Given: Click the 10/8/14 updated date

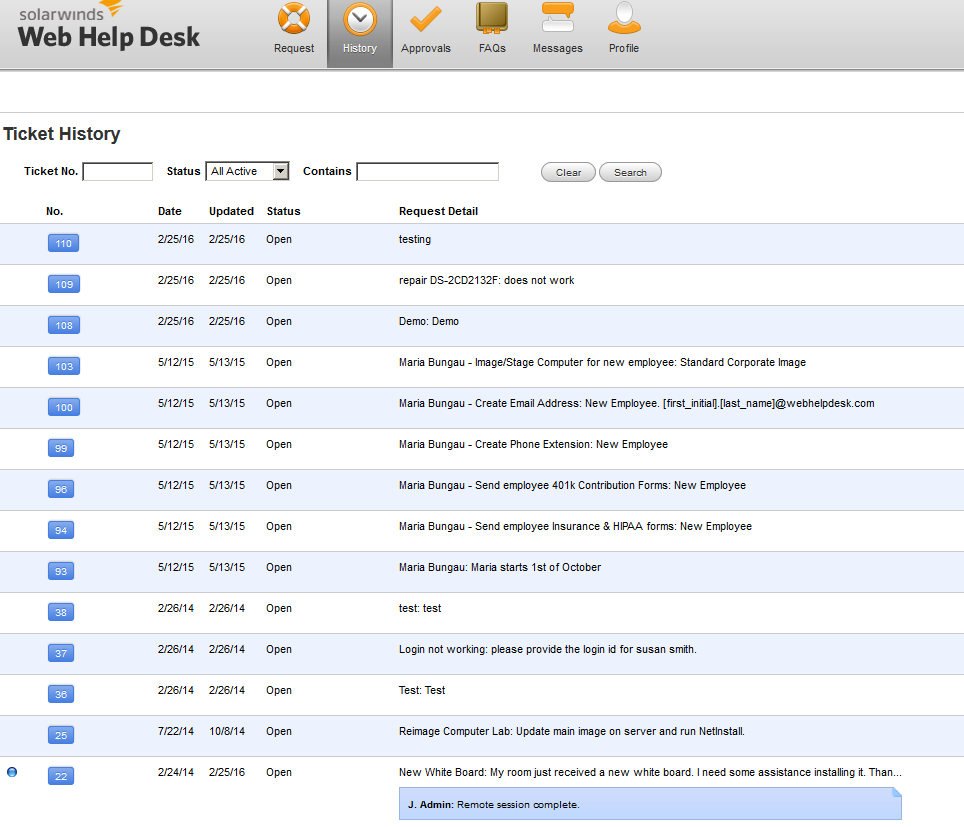Looking at the screenshot, I should point(227,731).
